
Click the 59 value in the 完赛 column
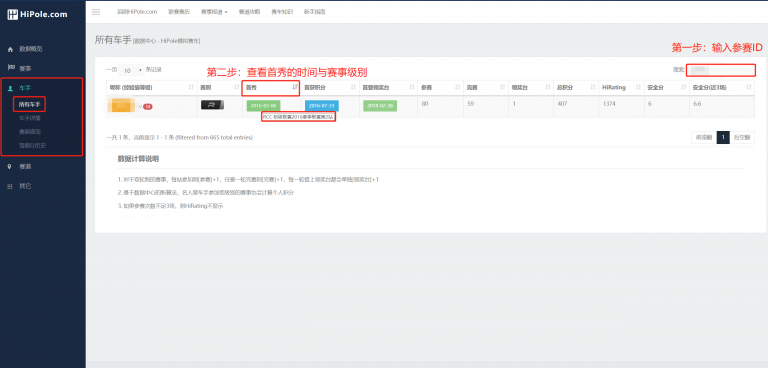point(470,103)
